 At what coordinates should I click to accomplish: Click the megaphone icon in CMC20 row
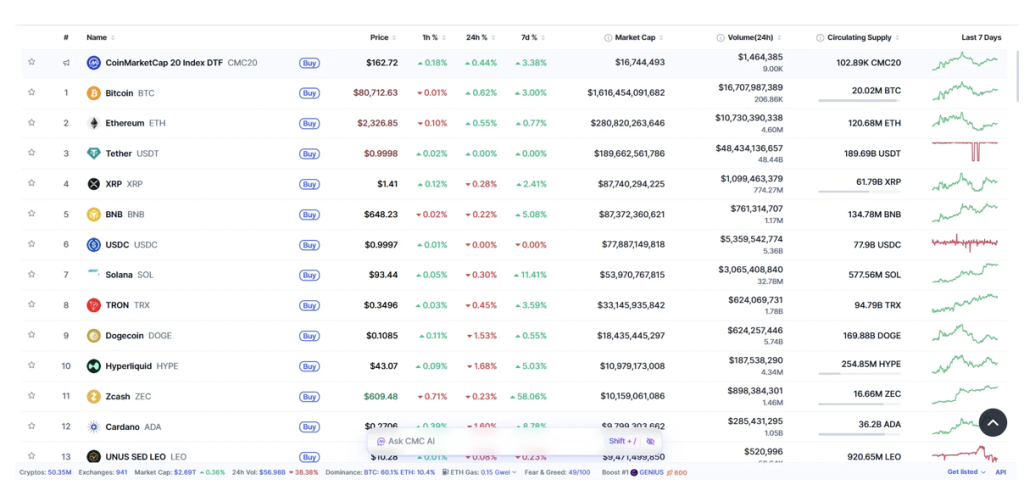tap(66, 63)
